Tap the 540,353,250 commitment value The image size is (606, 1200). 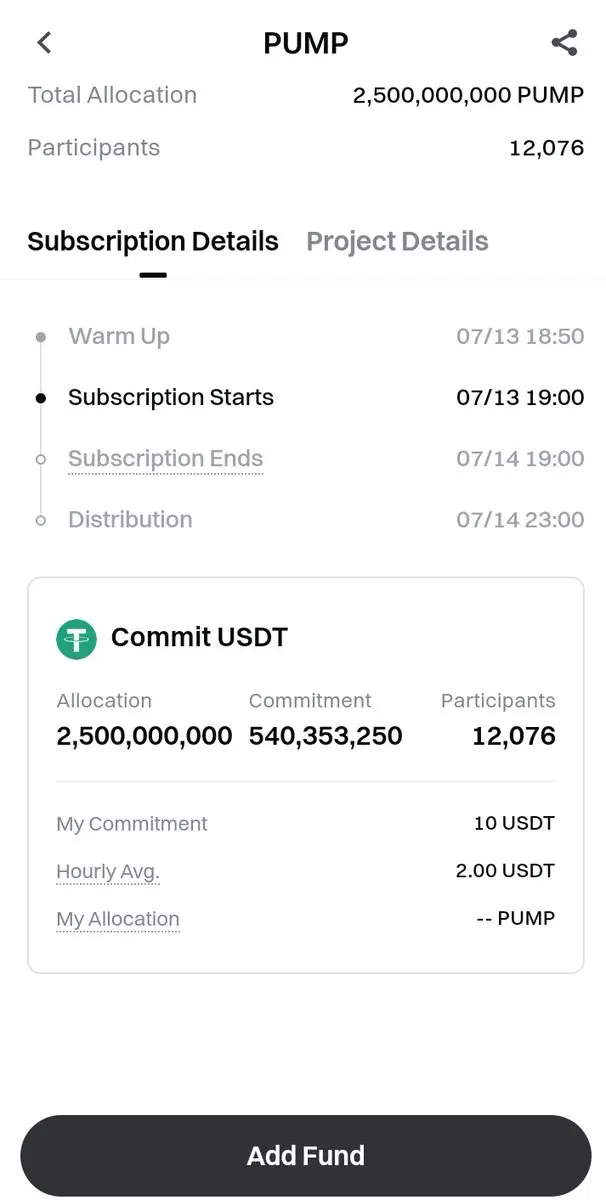(325, 736)
